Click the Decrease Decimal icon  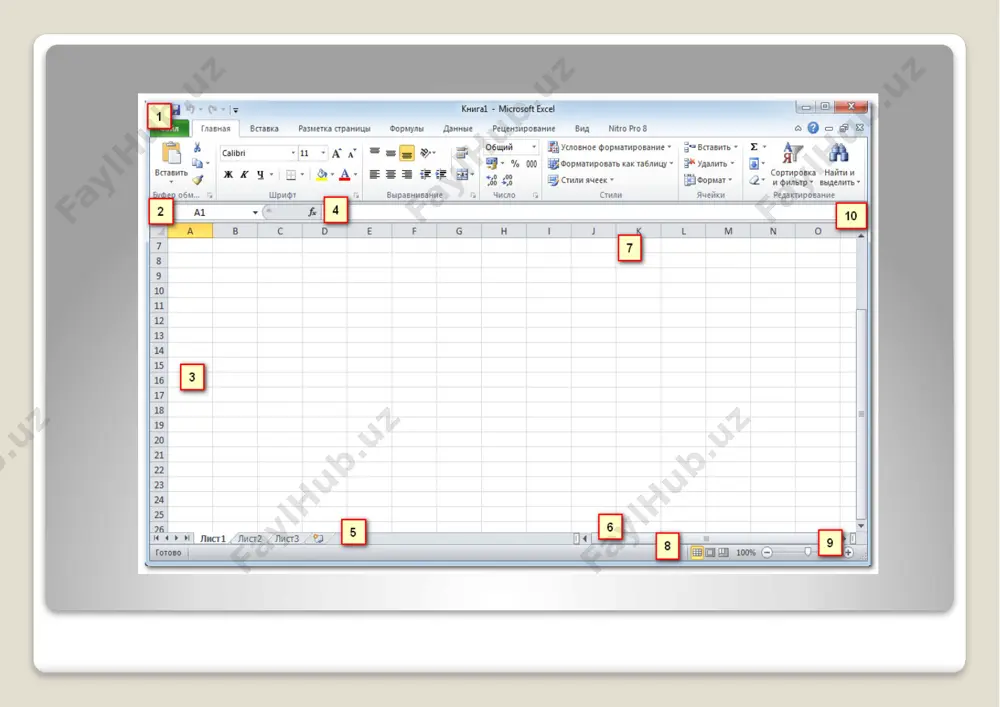pyautogui.click(x=508, y=180)
